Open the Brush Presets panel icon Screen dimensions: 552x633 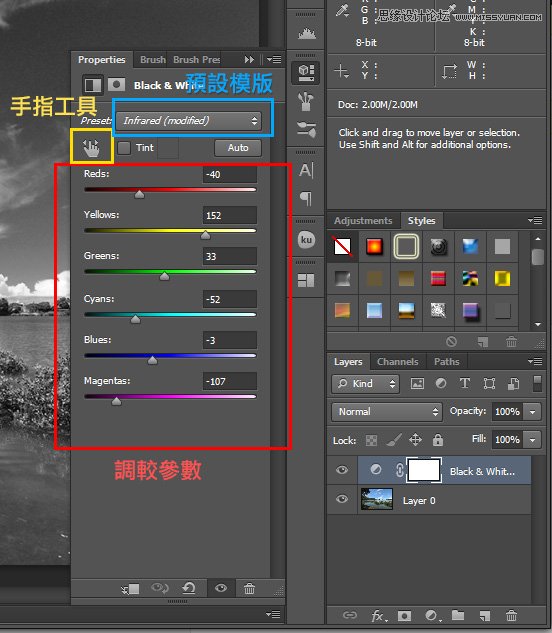pyautogui.click(x=306, y=130)
